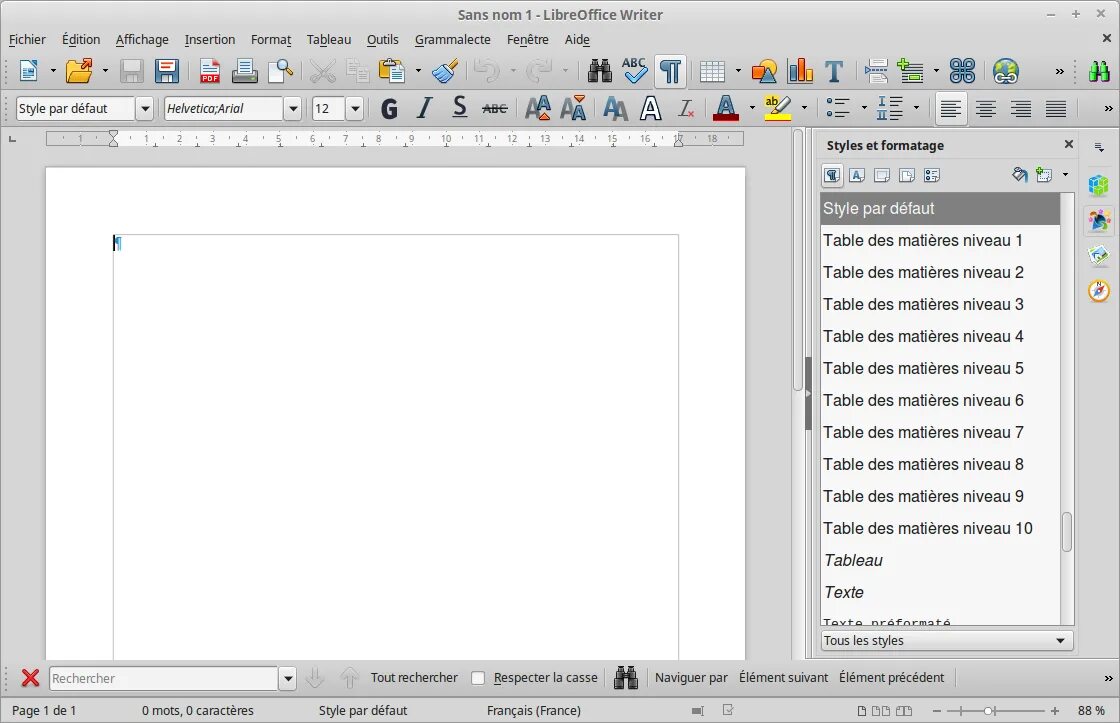Open font color dropdown arrow
The width and height of the screenshot is (1120, 723).
pyautogui.click(x=752, y=109)
